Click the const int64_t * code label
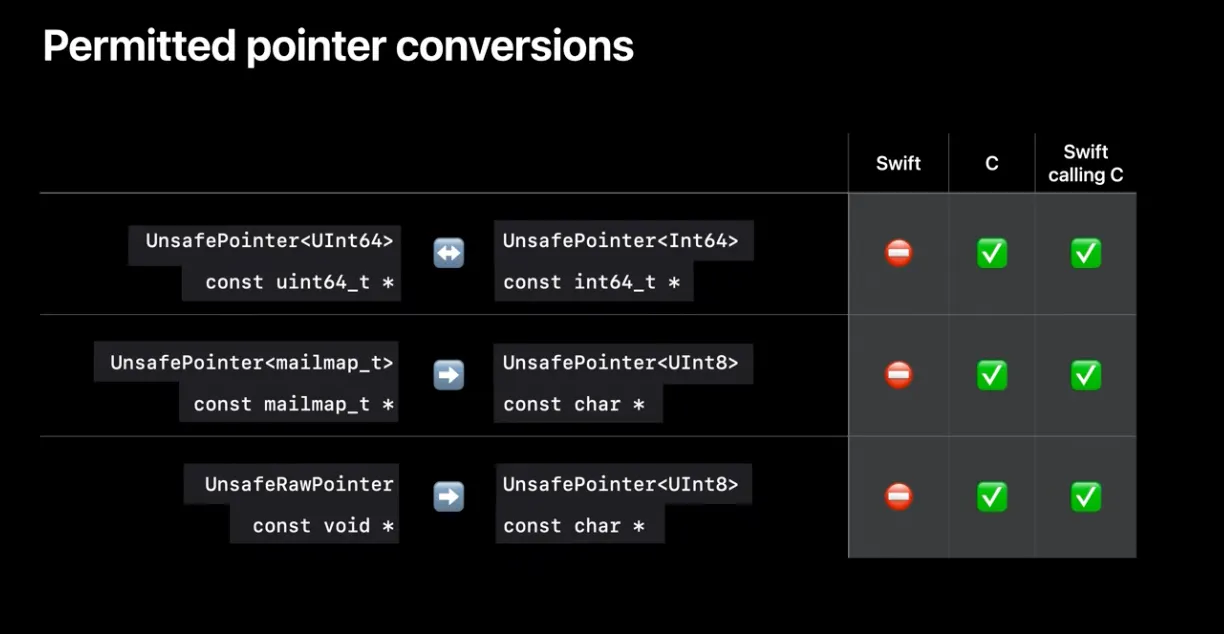This screenshot has height=634, width=1224. 592,282
